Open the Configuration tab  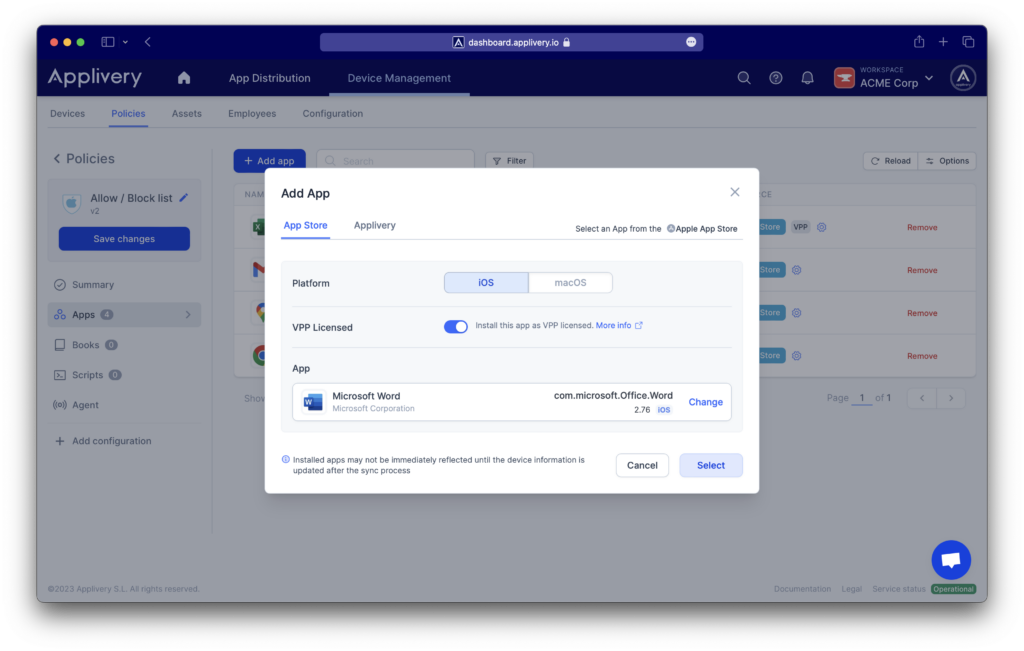[332, 114]
